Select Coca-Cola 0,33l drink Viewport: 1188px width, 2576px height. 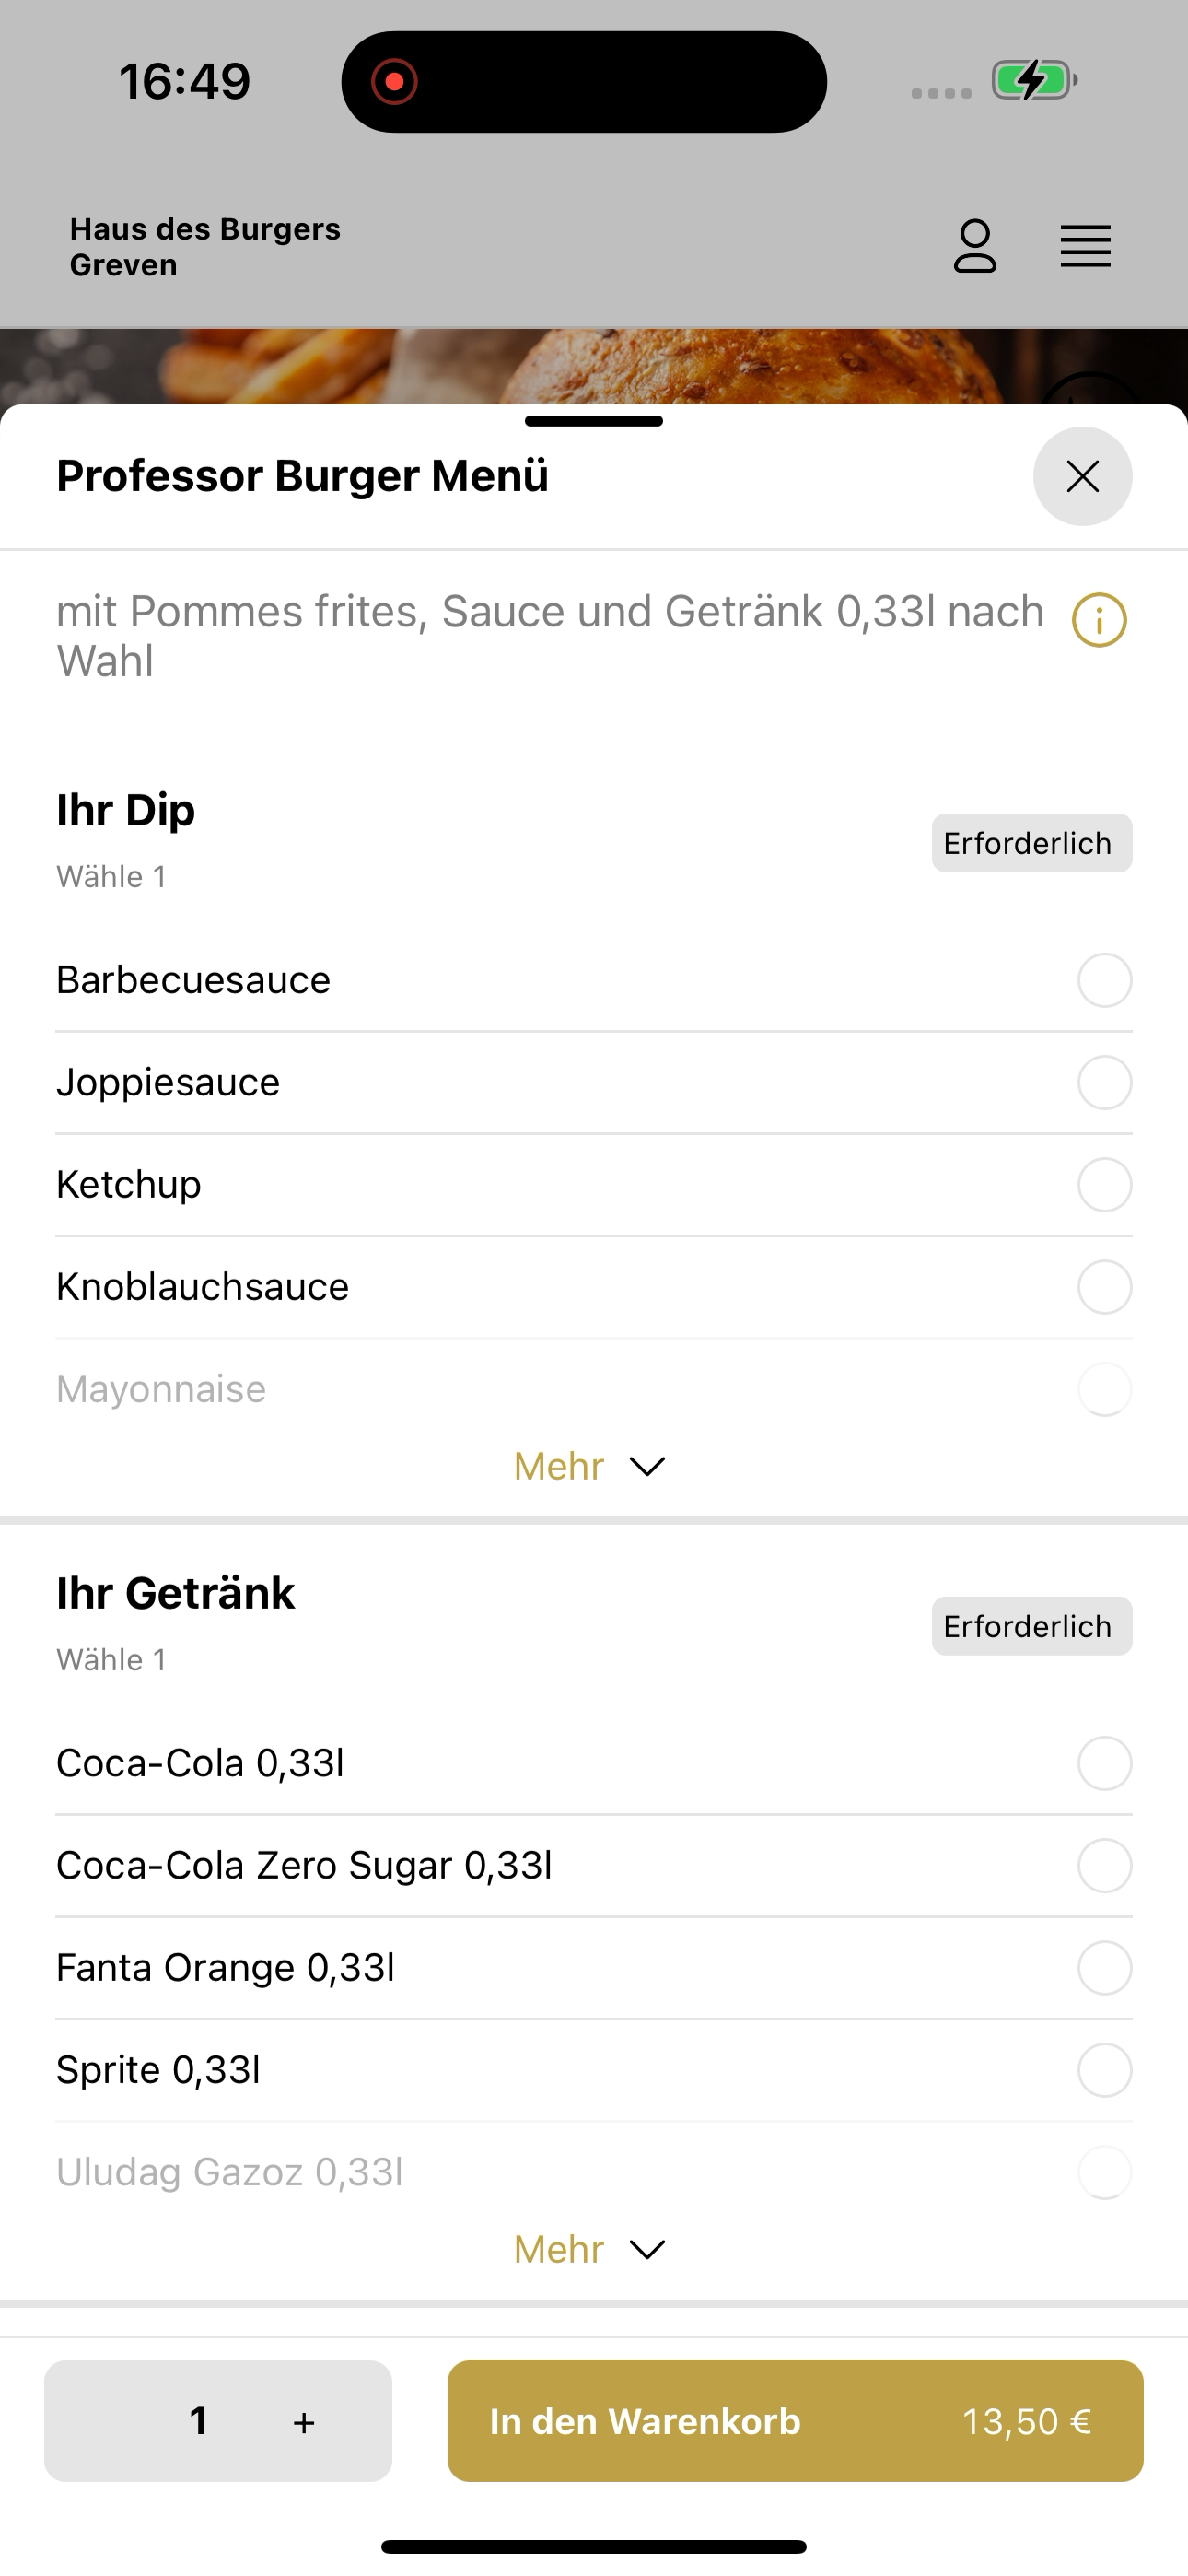(x=593, y=1763)
